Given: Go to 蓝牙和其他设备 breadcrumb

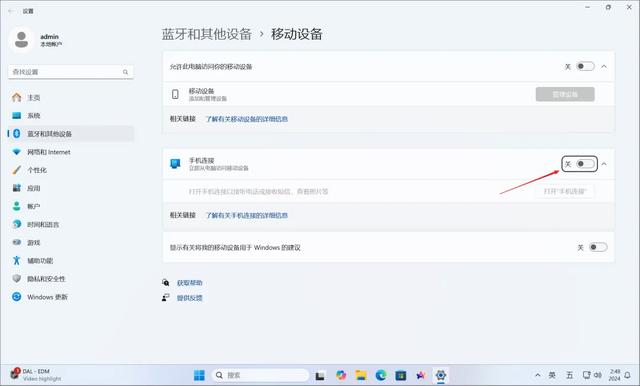Looking at the screenshot, I should click(x=207, y=34).
